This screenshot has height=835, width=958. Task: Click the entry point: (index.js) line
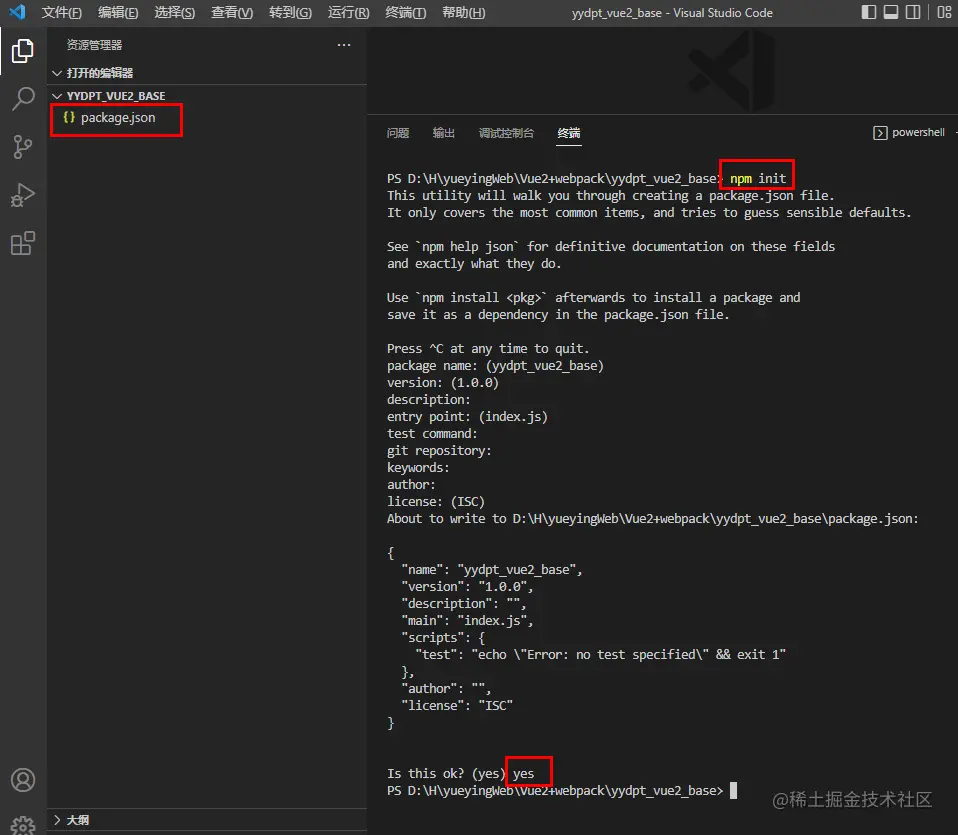(x=467, y=417)
